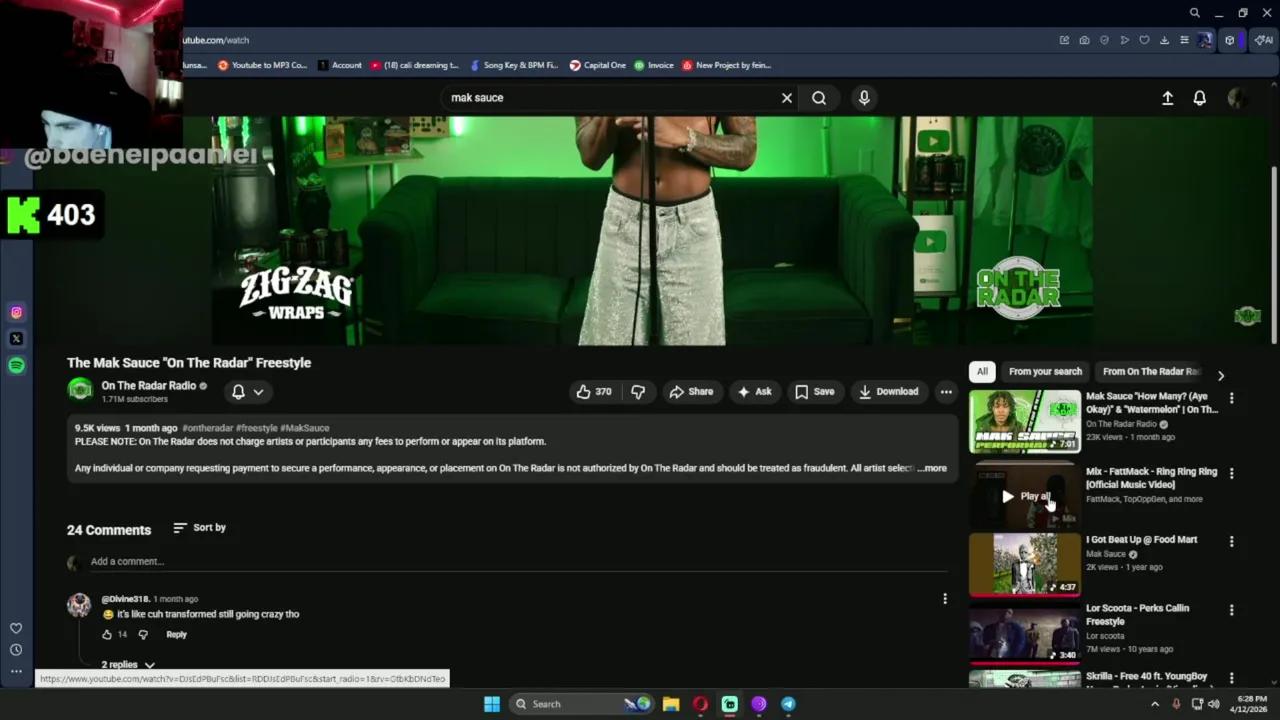Screen dimensions: 1280x720
Task: Open the Sort by comments dropdown
Action: [x=199, y=527]
